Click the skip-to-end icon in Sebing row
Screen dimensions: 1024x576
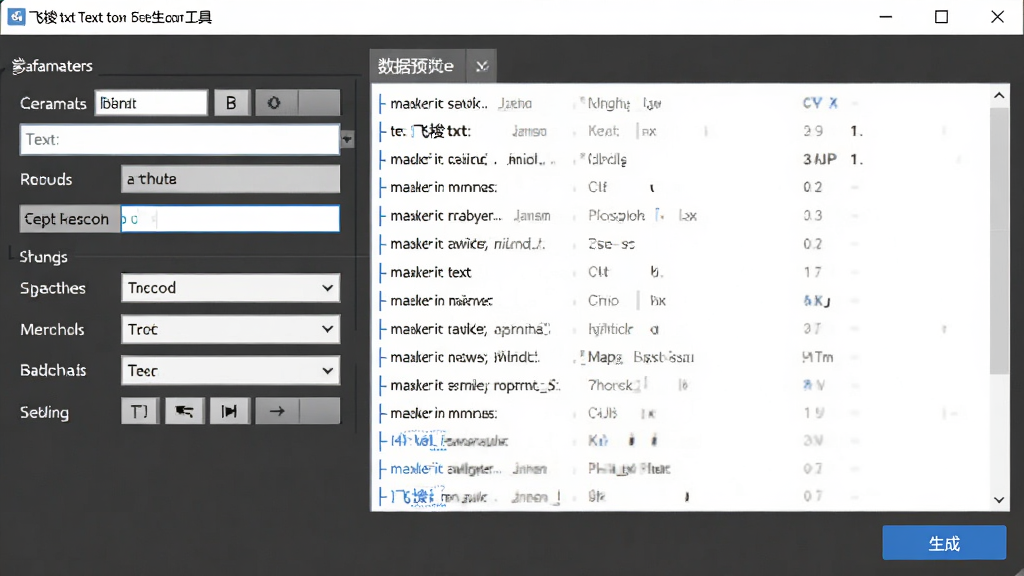(x=229, y=411)
